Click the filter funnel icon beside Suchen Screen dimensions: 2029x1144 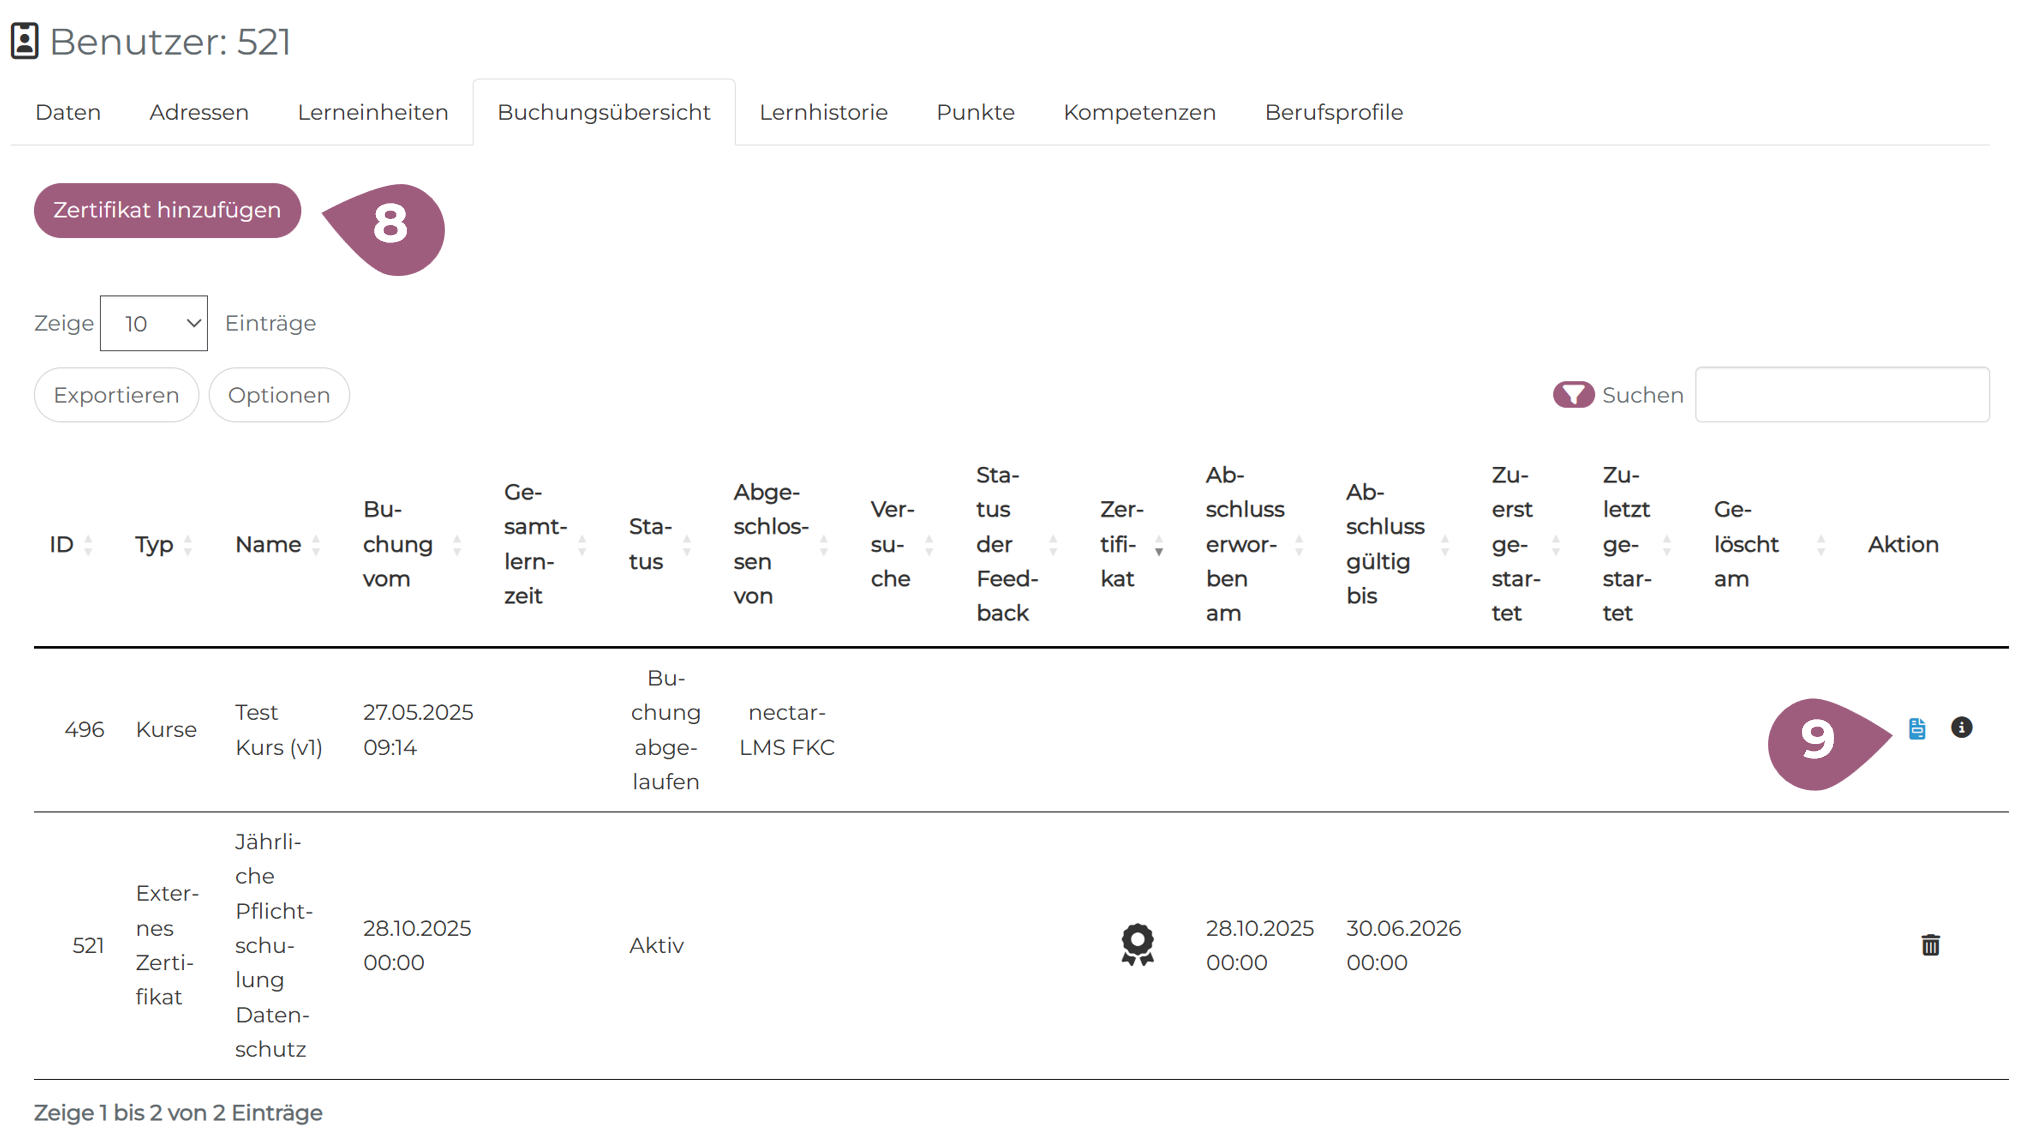tap(1573, 395)
